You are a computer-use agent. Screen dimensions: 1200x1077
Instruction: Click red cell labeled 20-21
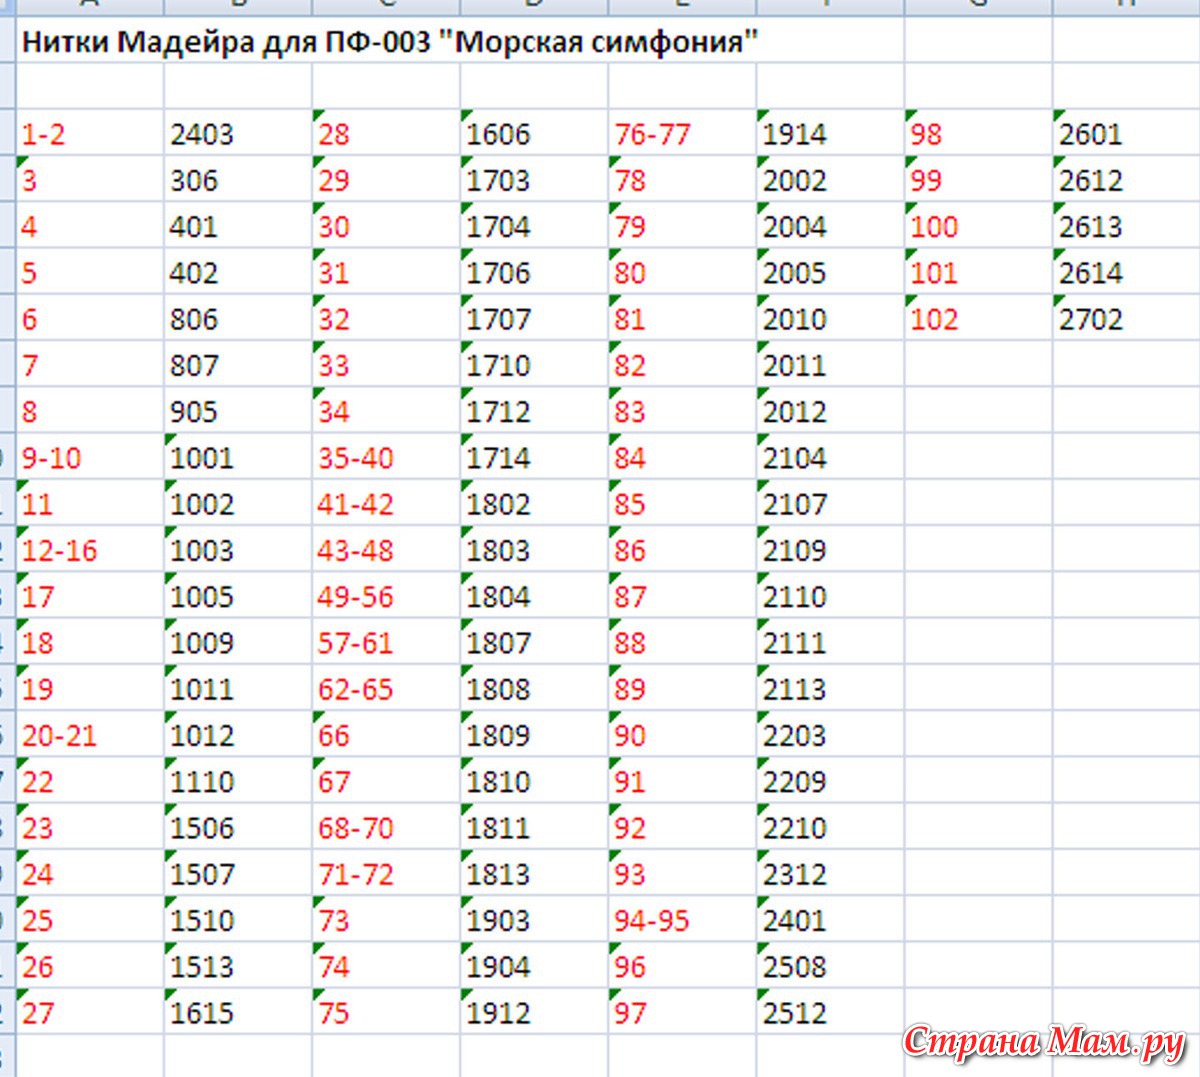point(90,735)
